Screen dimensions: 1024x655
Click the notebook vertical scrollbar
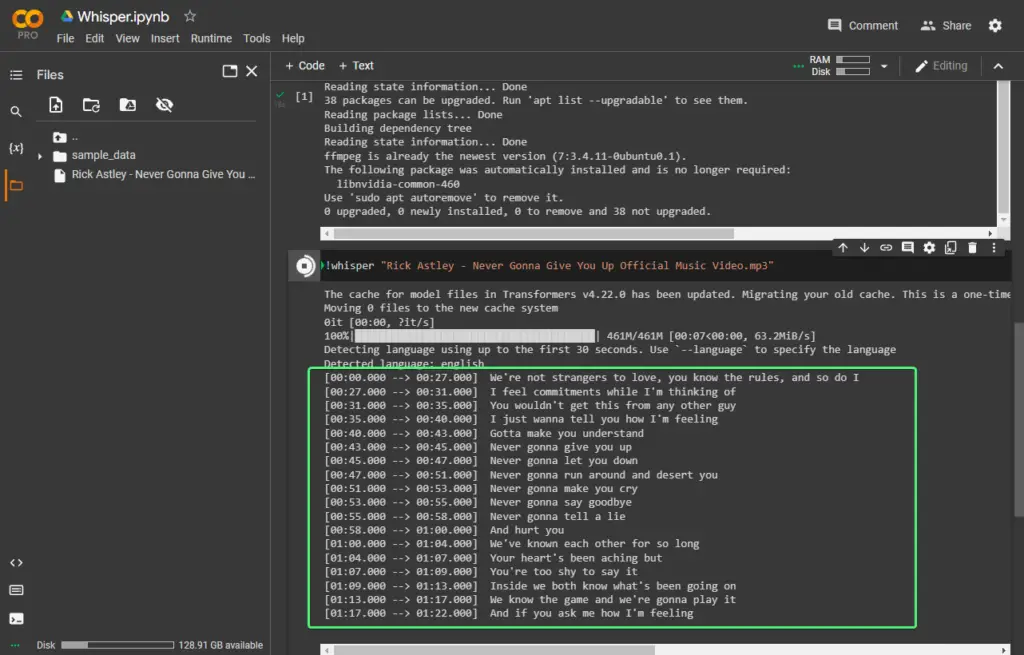point(1019,419)
